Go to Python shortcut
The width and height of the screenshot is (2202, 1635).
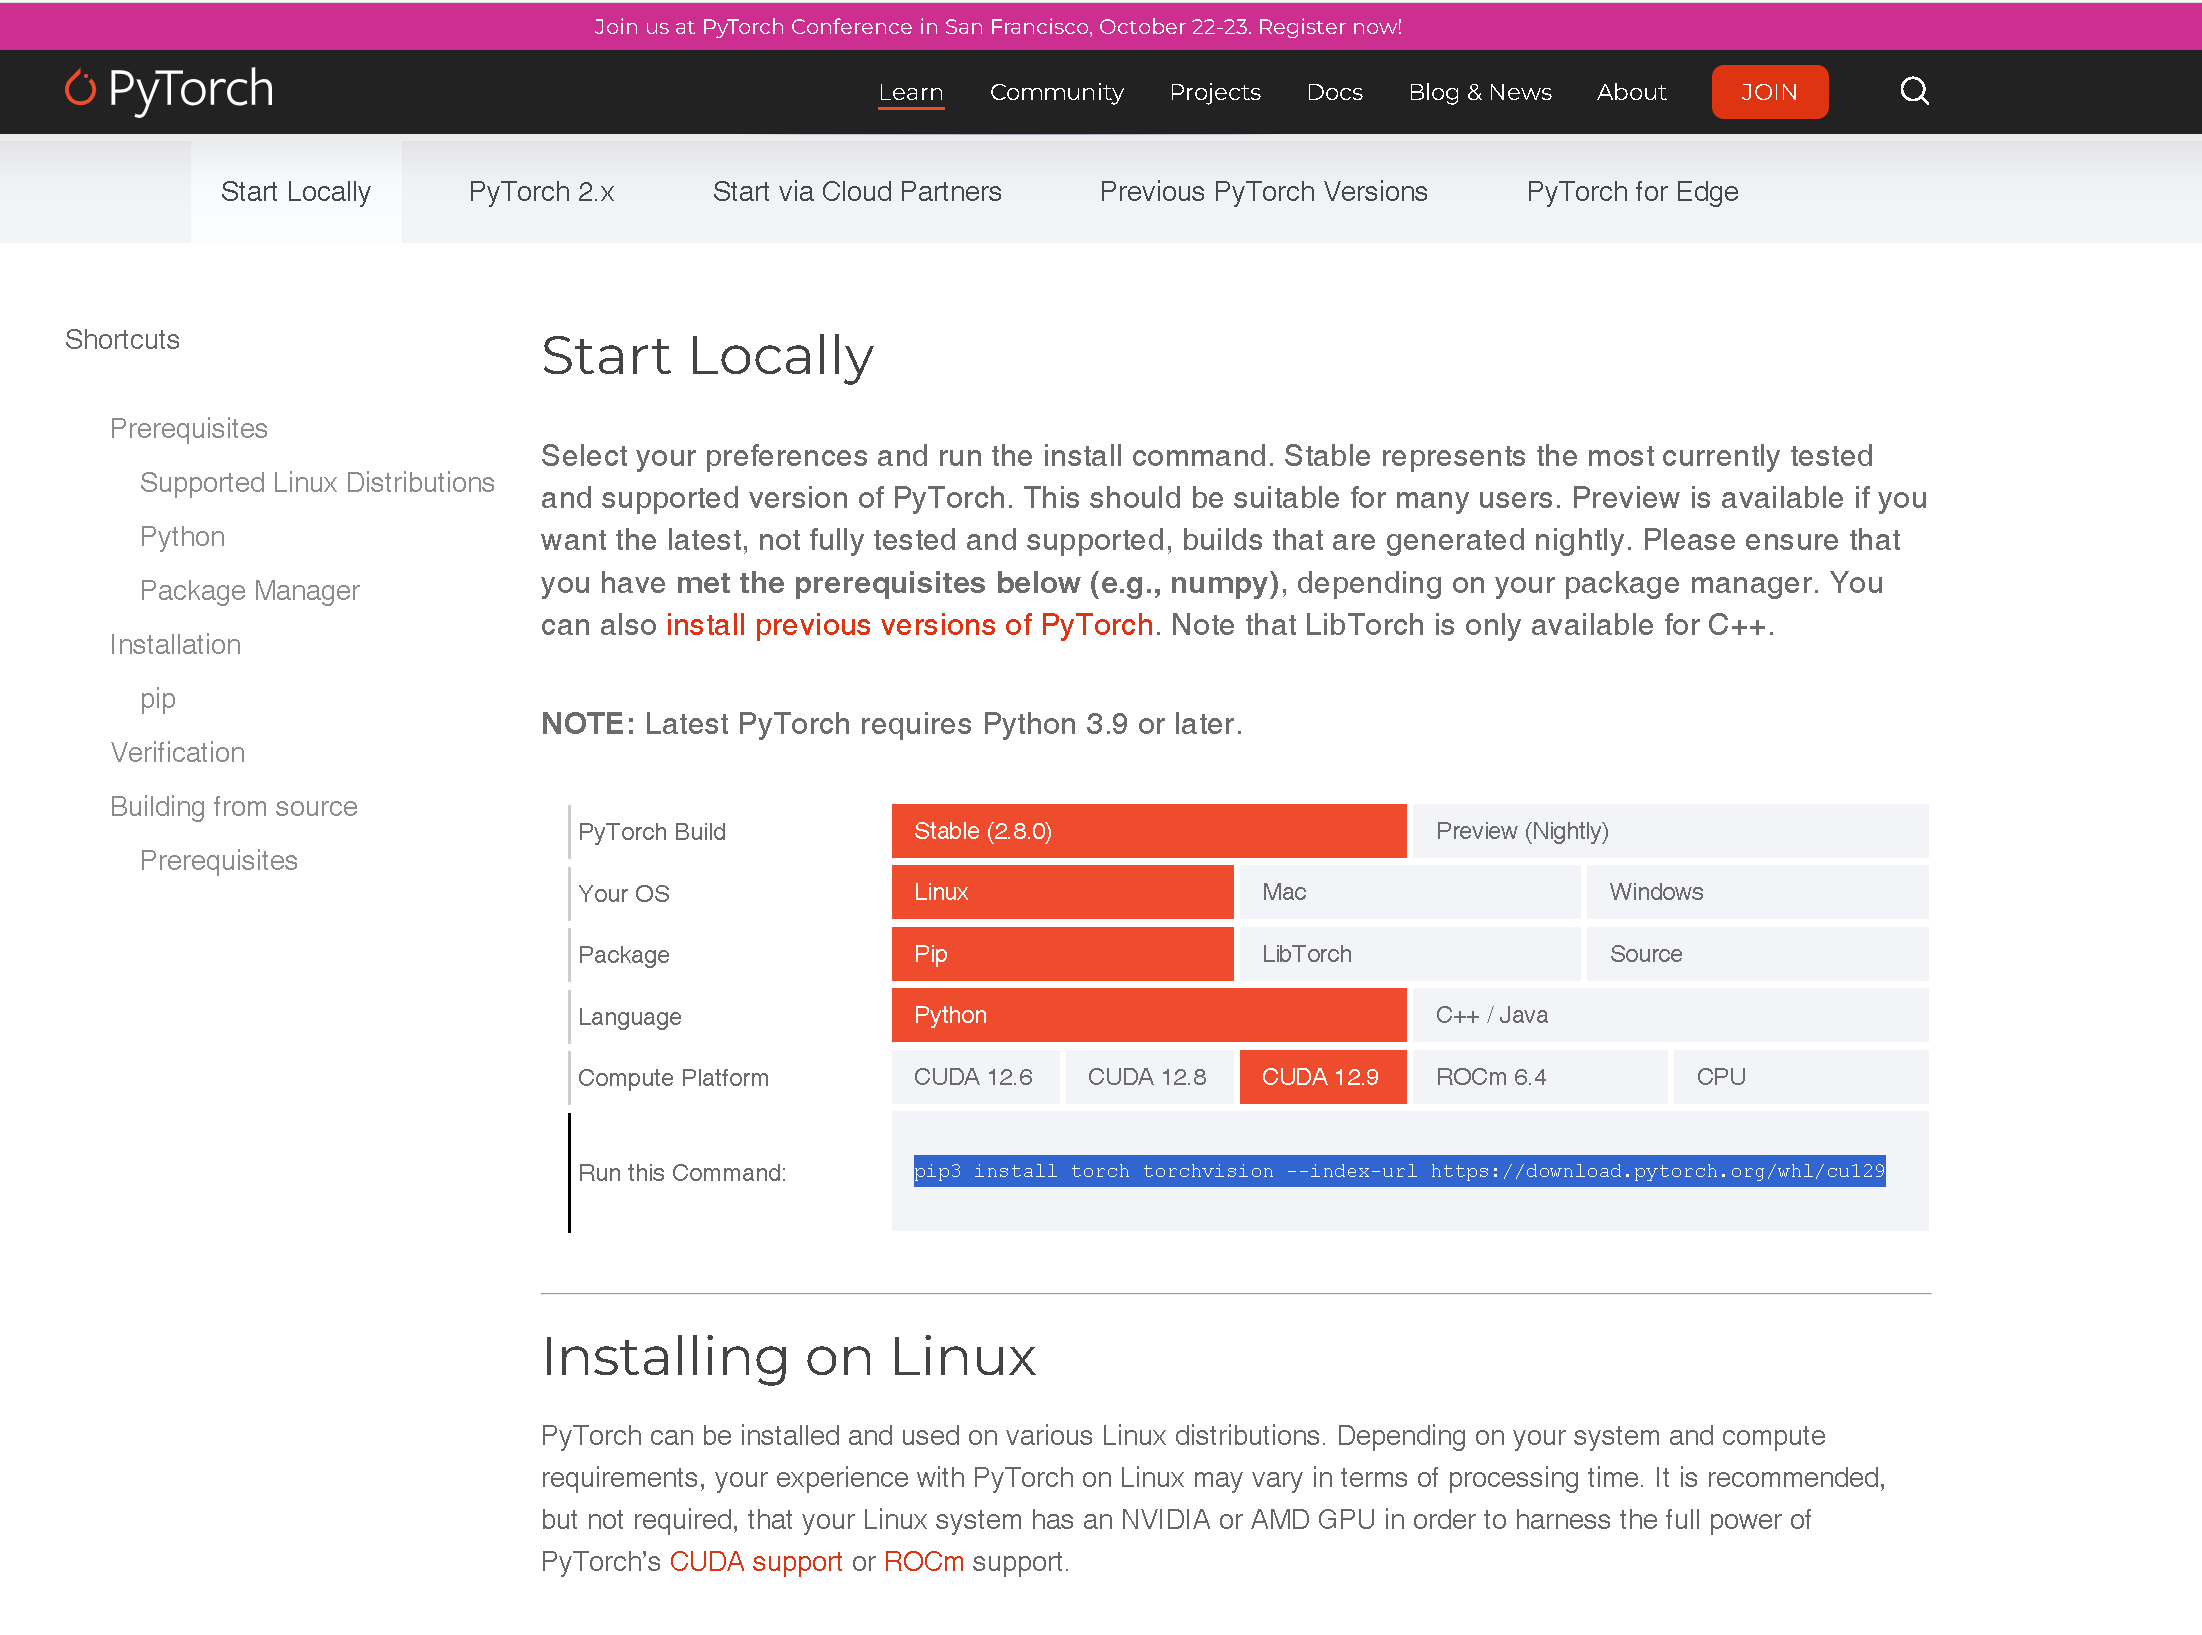click(x=182, y=536)
